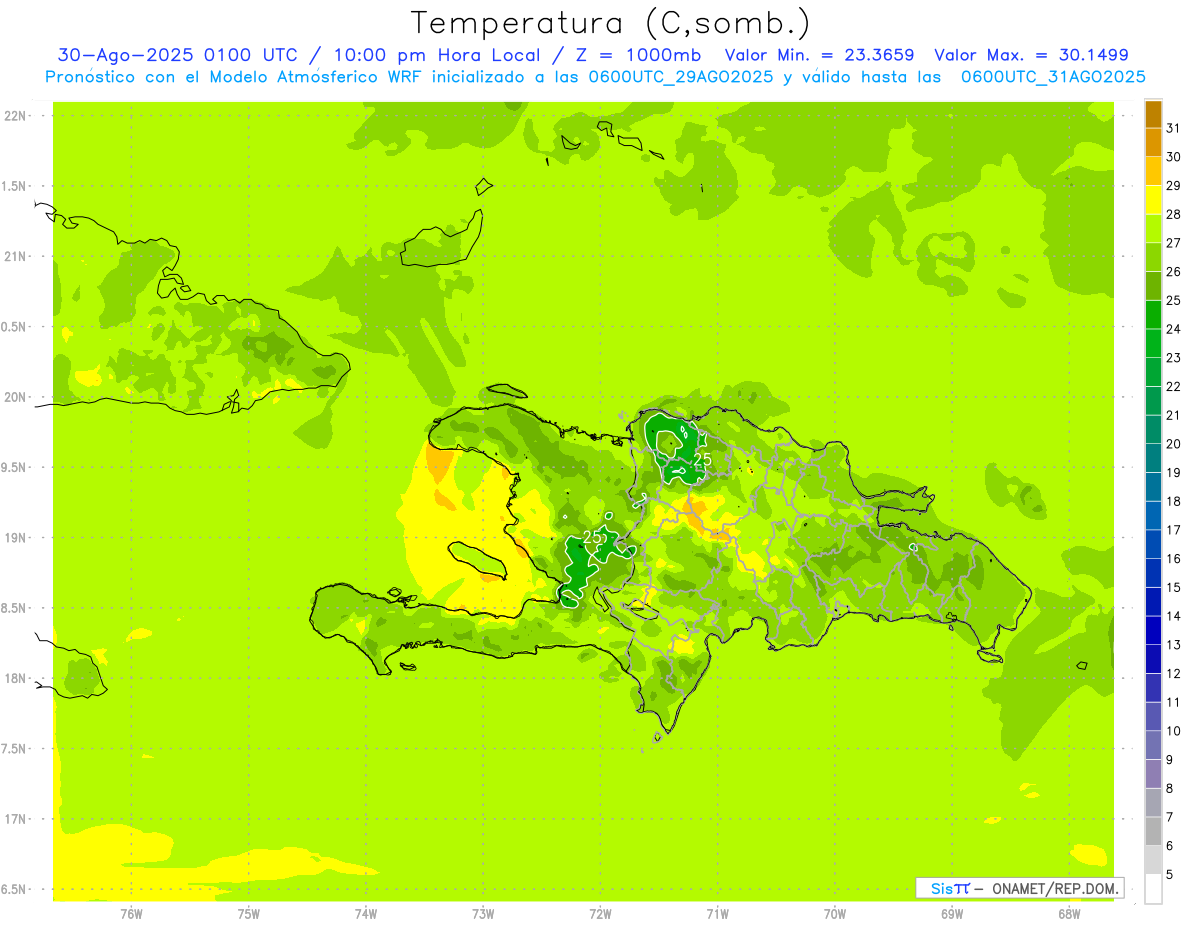Pick the dark blue swatch between 13 and 14
Viewport: 1200px width, 927px height.
1153,630
